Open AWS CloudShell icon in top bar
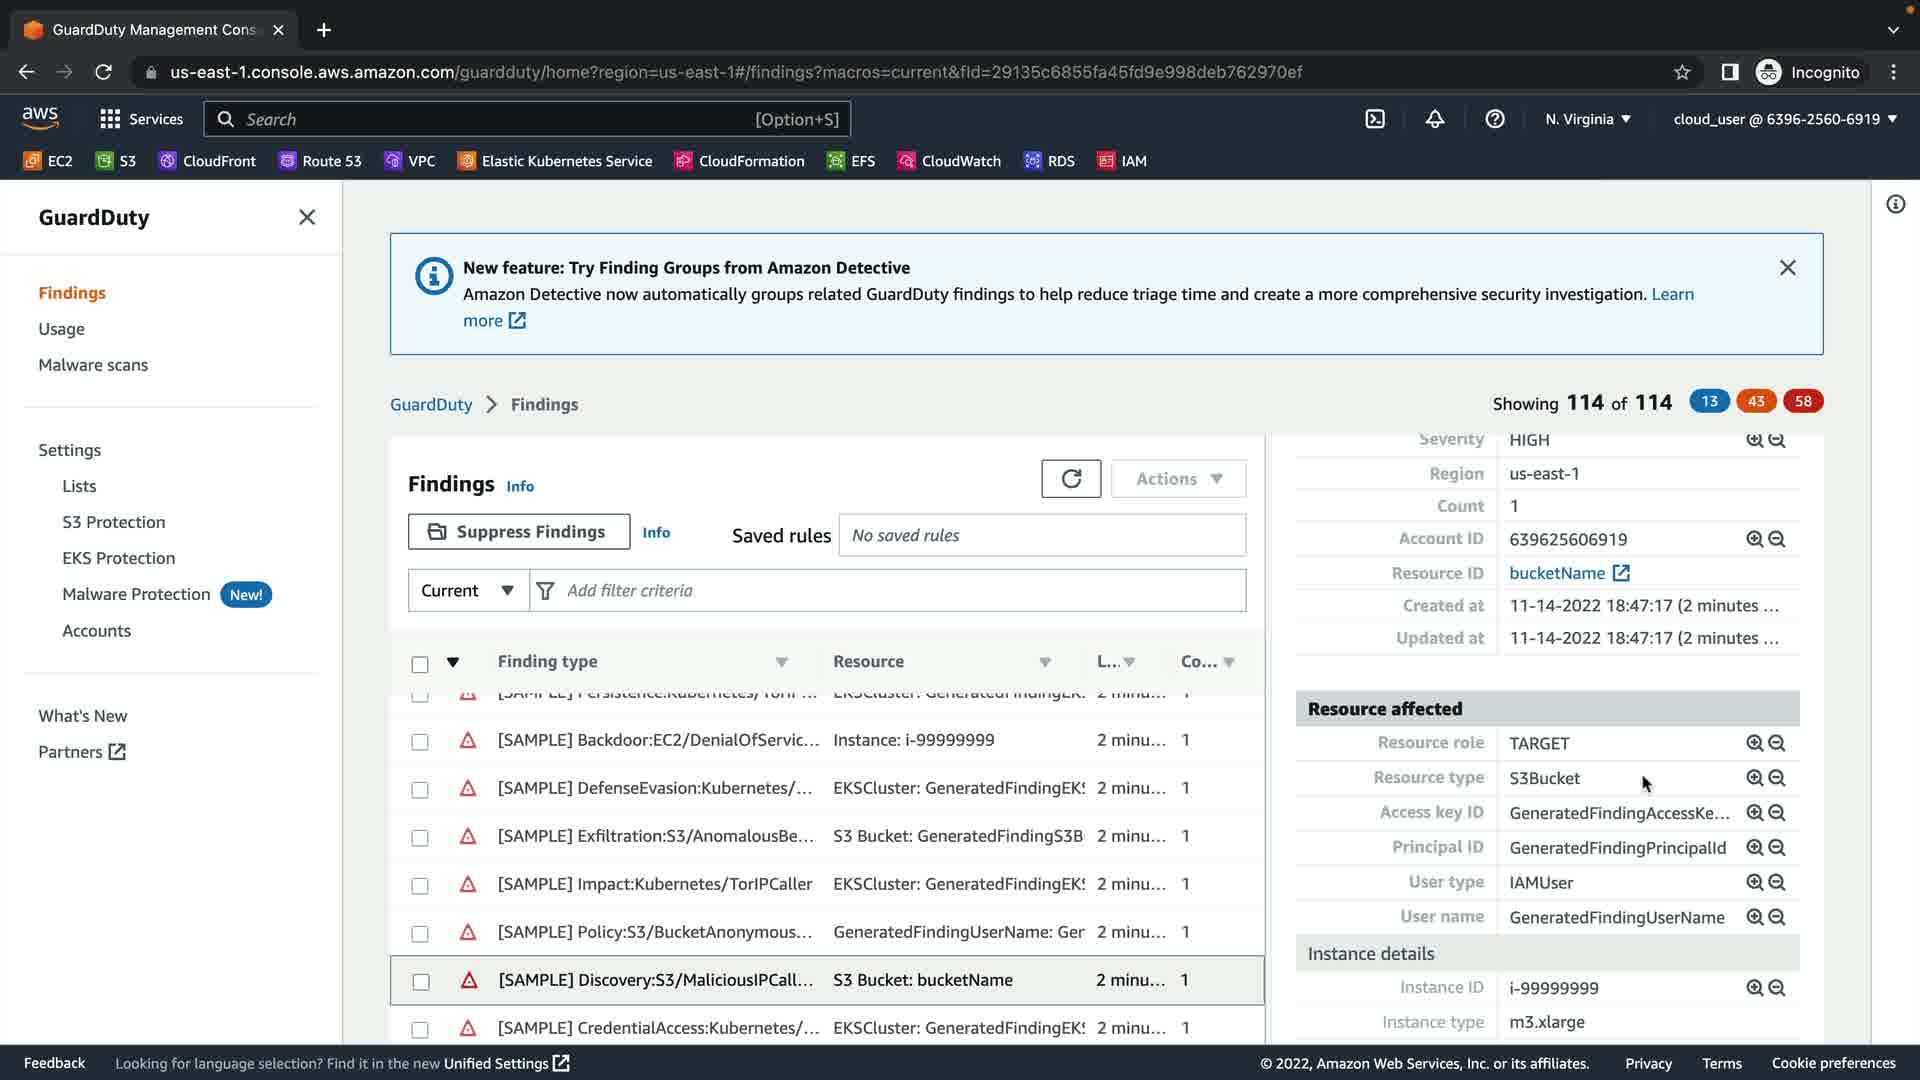The height and width of the screenshot is (1080, 1920). 1375,119
